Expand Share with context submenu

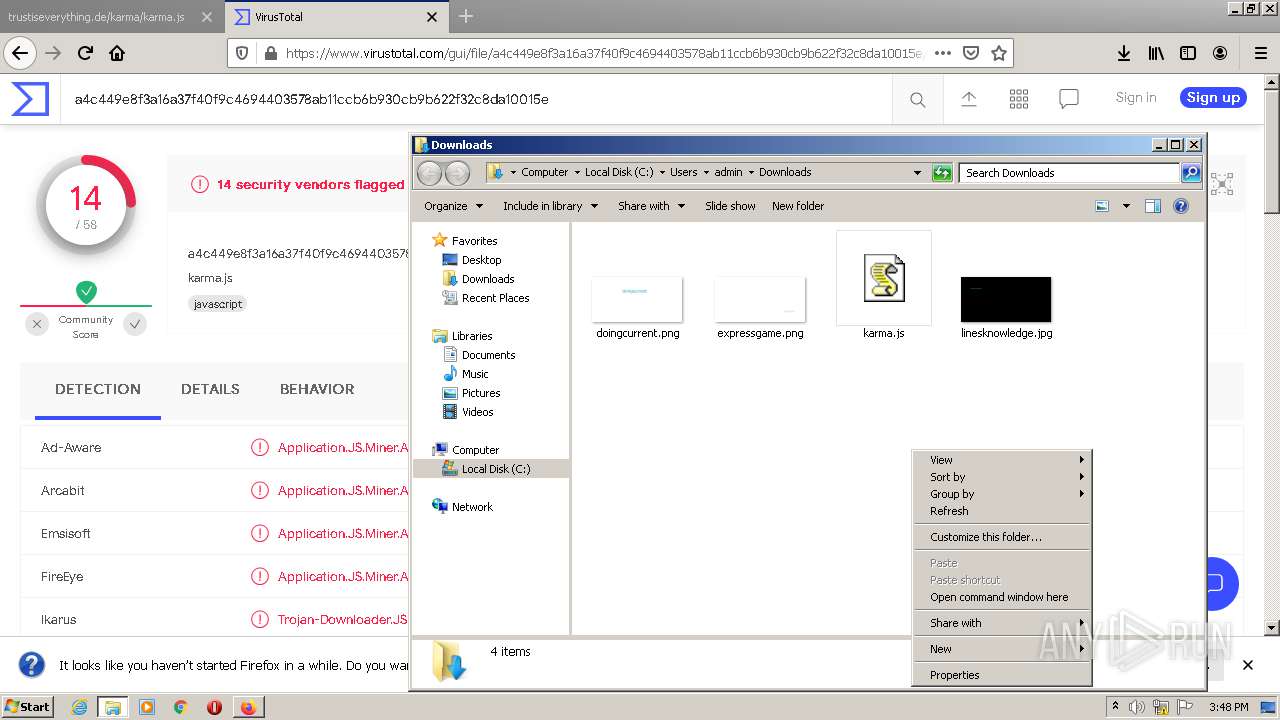coord(1001,623)
